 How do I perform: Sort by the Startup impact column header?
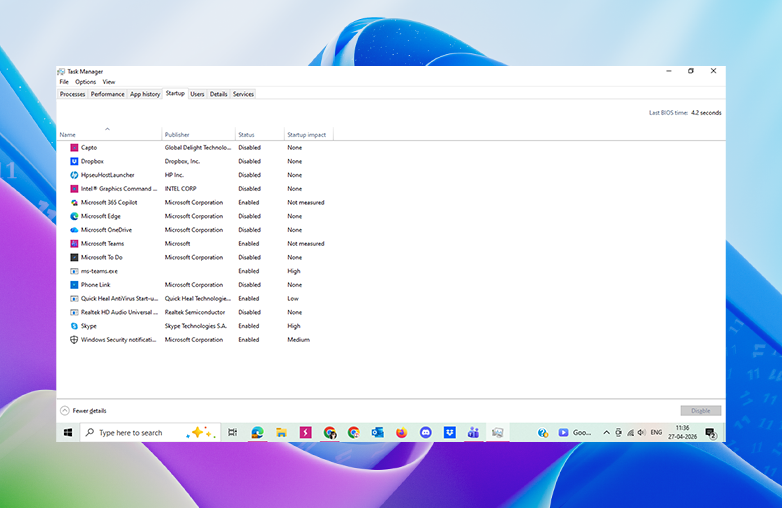click(307, 135)
